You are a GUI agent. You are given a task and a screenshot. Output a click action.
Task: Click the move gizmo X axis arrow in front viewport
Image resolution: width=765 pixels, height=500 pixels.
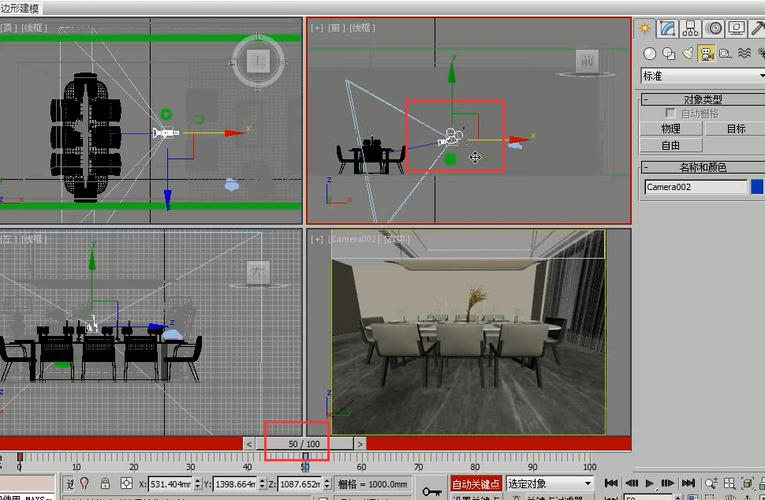click(x=518, y=140)
